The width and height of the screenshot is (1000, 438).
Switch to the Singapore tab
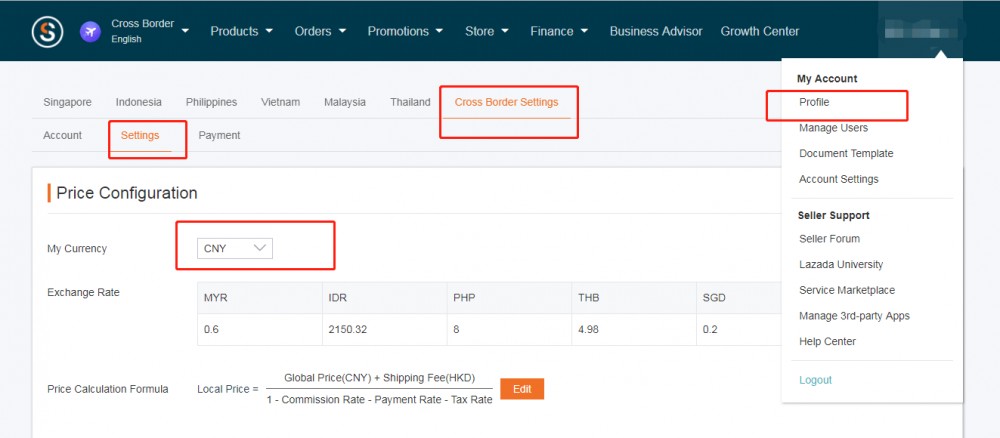coord(67,102)
